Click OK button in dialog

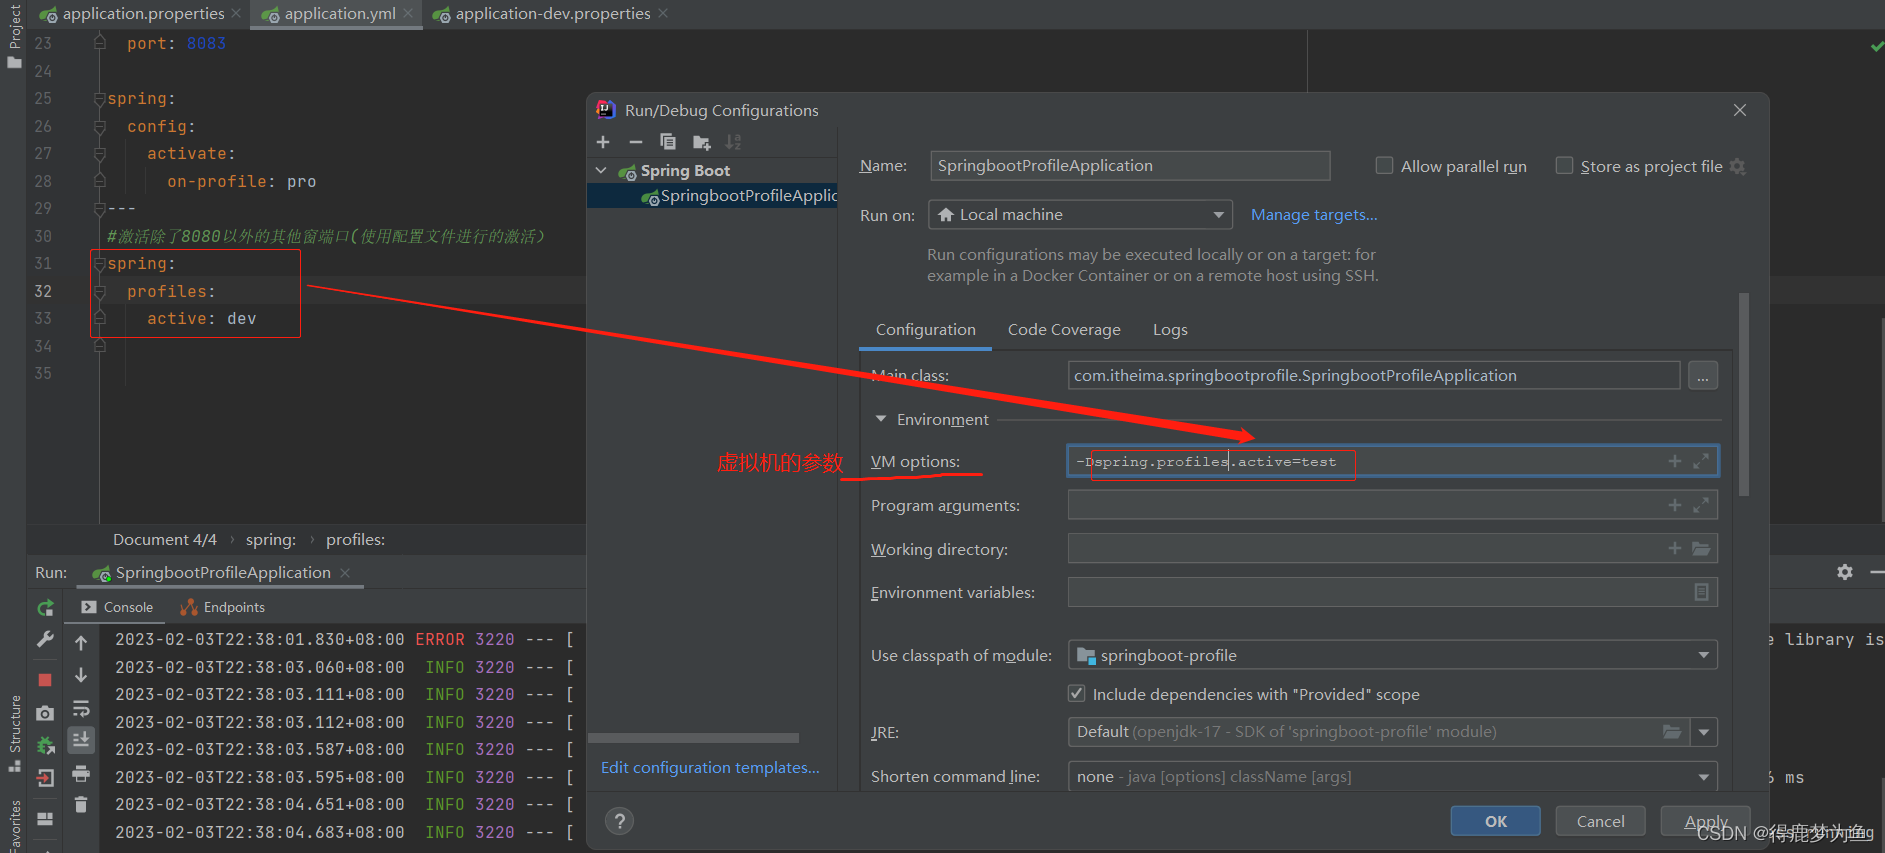click(1496, 821)
